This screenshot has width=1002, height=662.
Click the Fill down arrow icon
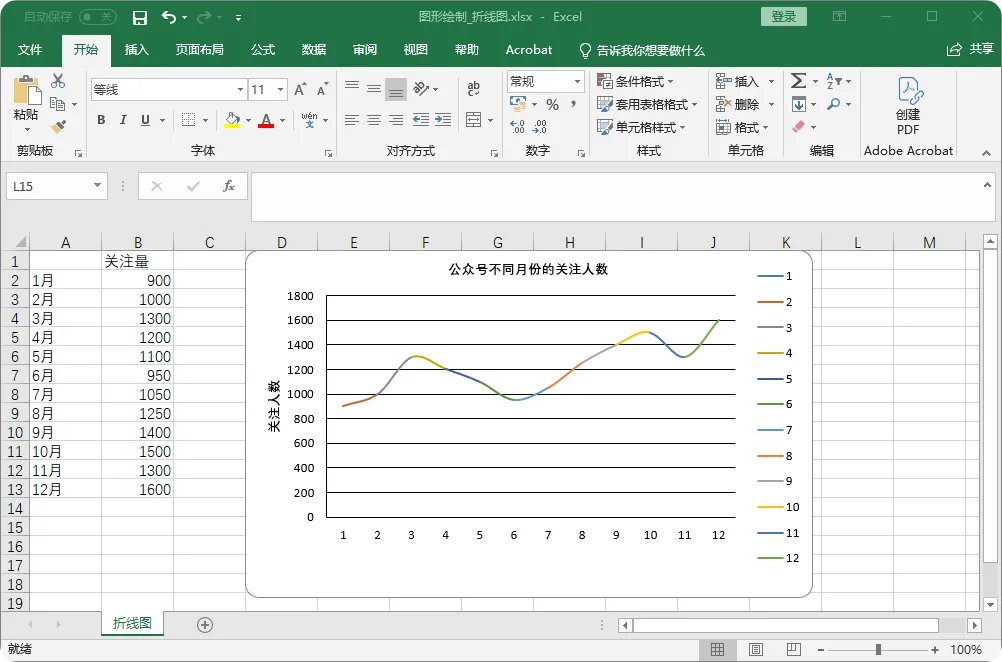[x=799, y=104]
